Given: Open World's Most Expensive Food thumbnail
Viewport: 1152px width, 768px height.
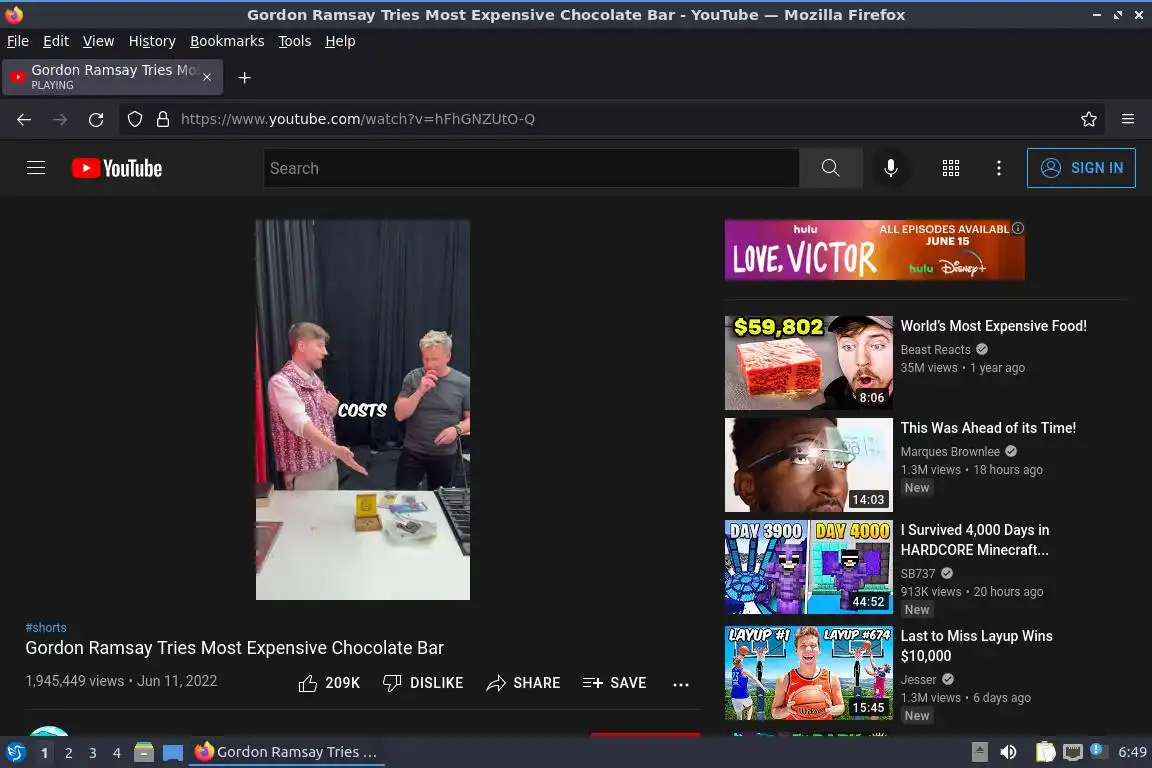Looking at the screenshot, I should (x=809, y=363).
